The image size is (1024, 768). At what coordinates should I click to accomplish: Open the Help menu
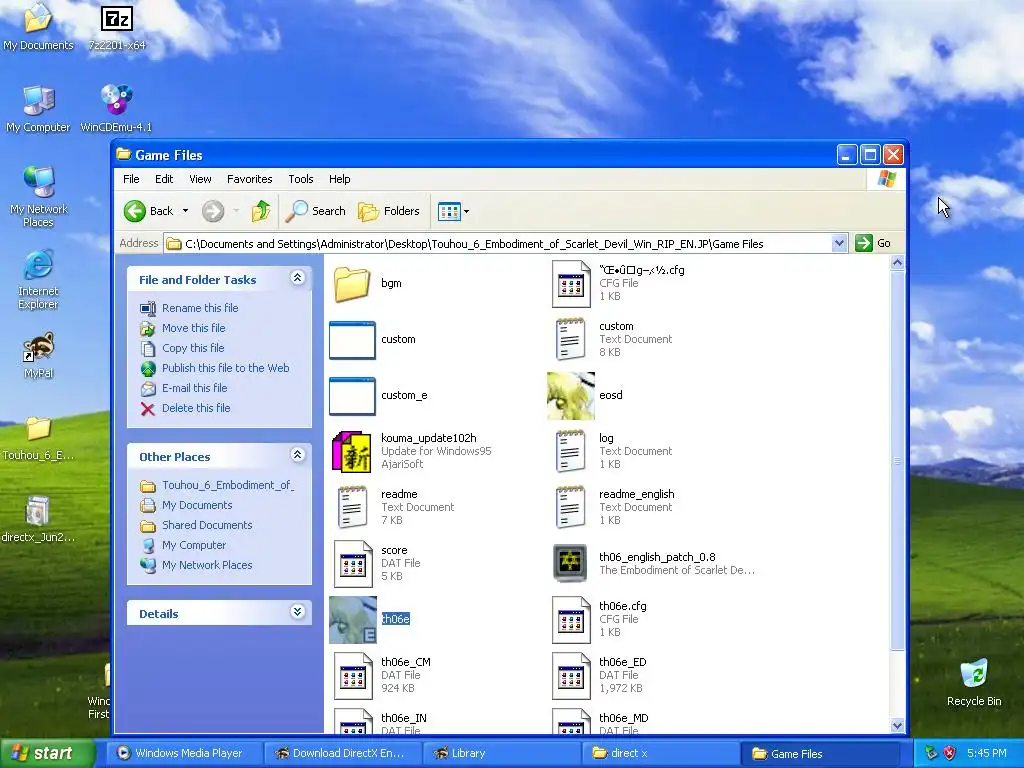pyautogui.click(x=340, y=179)
